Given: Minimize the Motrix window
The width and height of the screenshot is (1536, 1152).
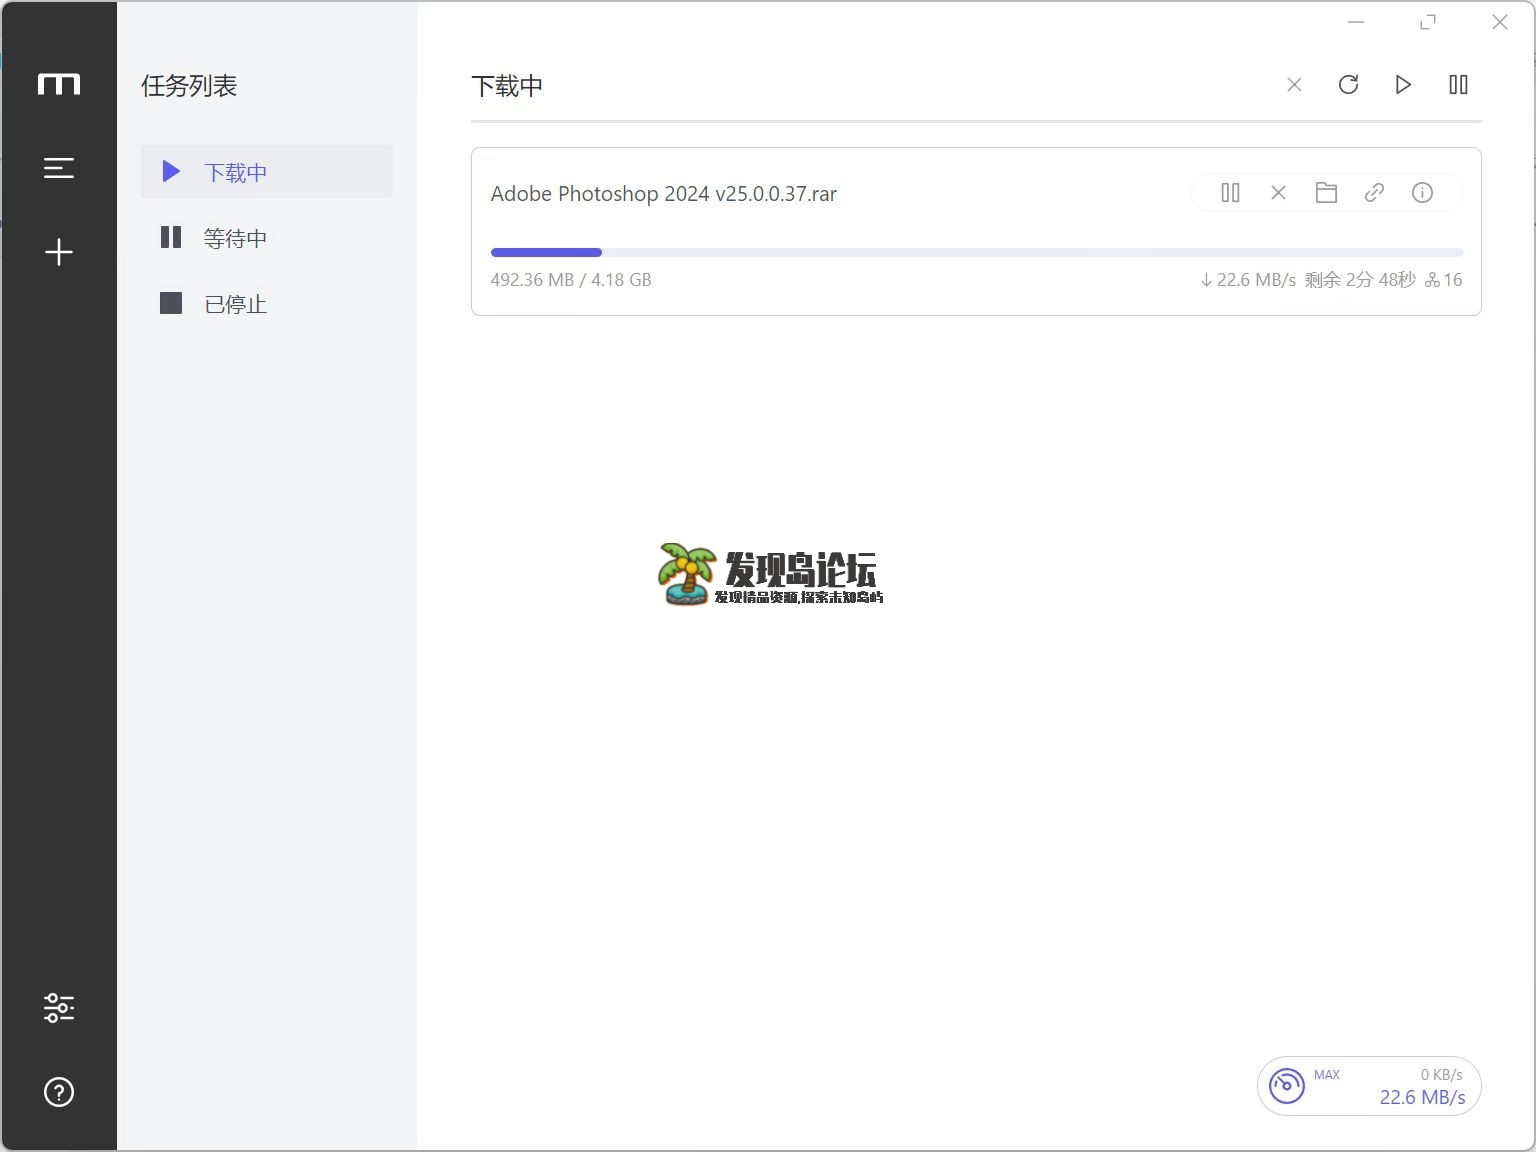Looking at the screenshot, I should [1356, 22].
